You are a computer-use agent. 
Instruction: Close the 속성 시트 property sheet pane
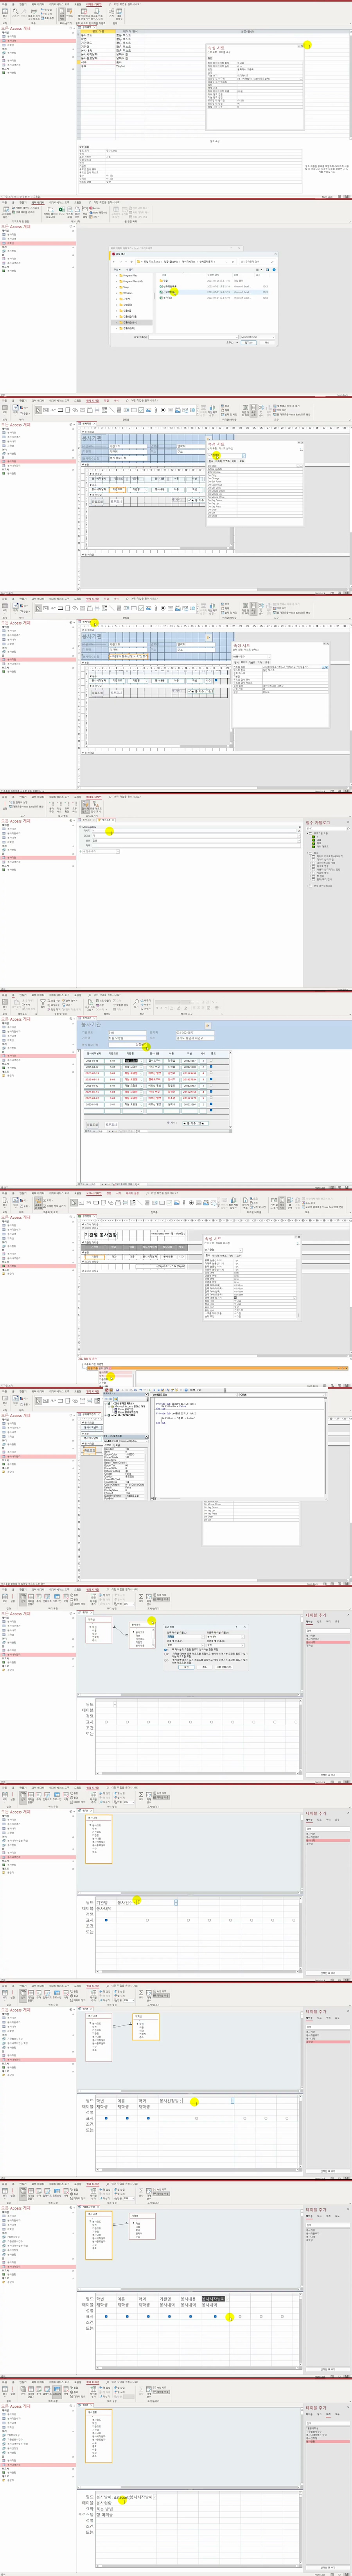(302, 46)
